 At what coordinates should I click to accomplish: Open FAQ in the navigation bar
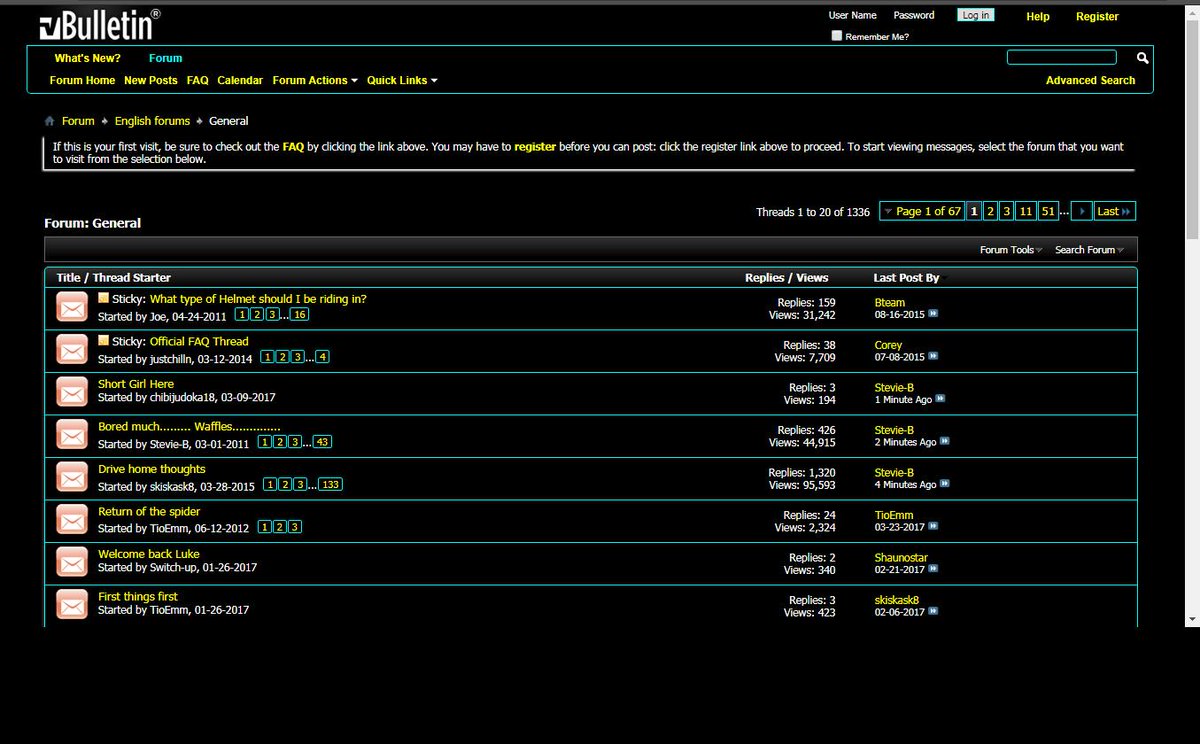pos(198,80)
